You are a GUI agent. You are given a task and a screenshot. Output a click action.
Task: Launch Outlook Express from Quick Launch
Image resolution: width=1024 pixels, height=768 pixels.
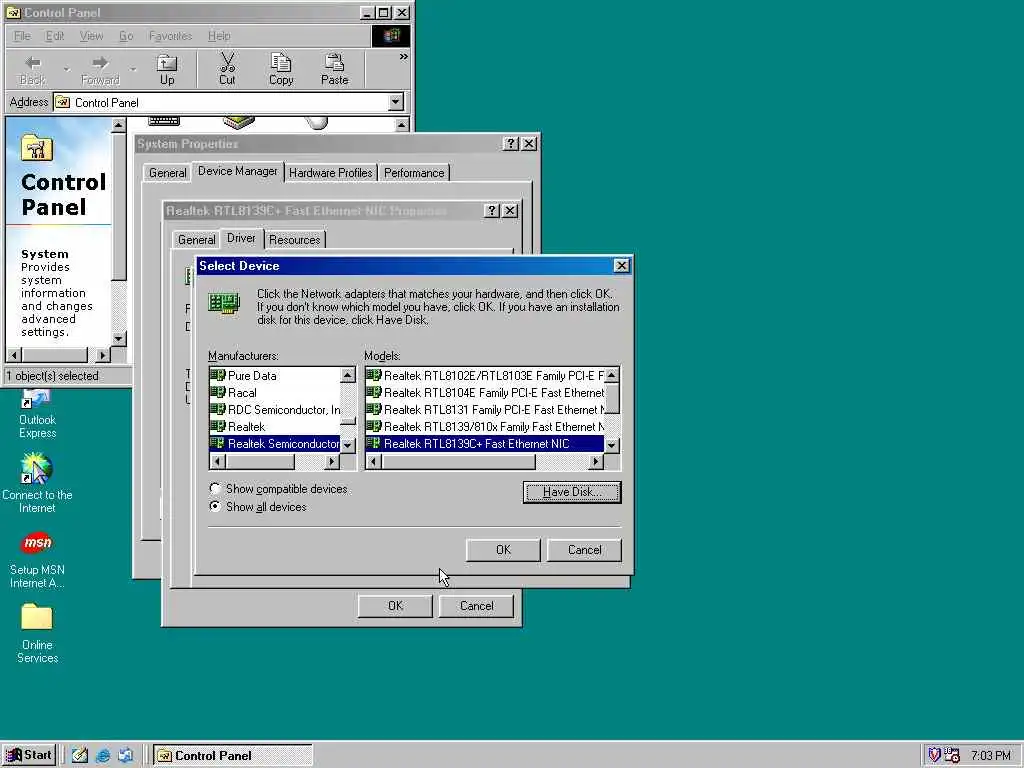[x=125, y=756]
